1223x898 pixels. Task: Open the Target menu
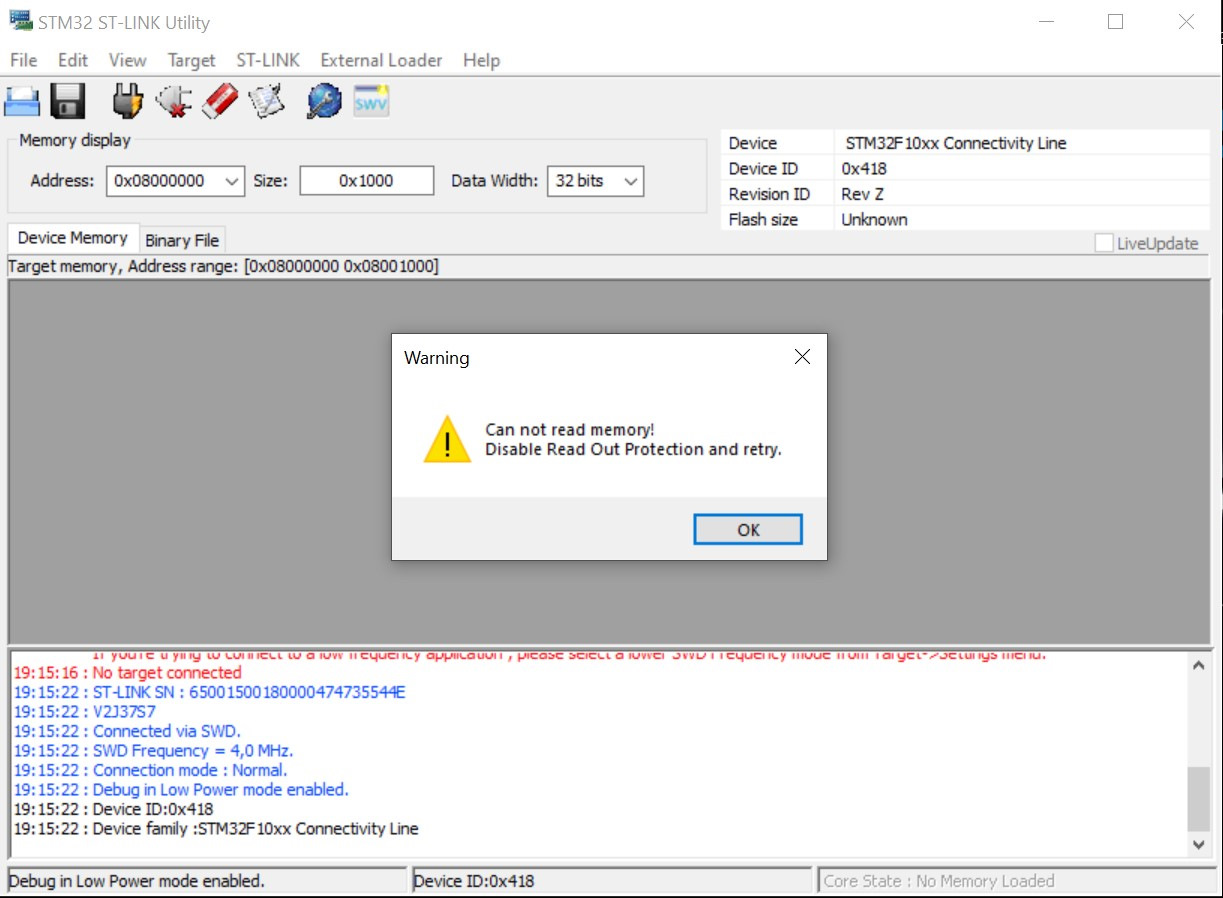coord(191,60)
